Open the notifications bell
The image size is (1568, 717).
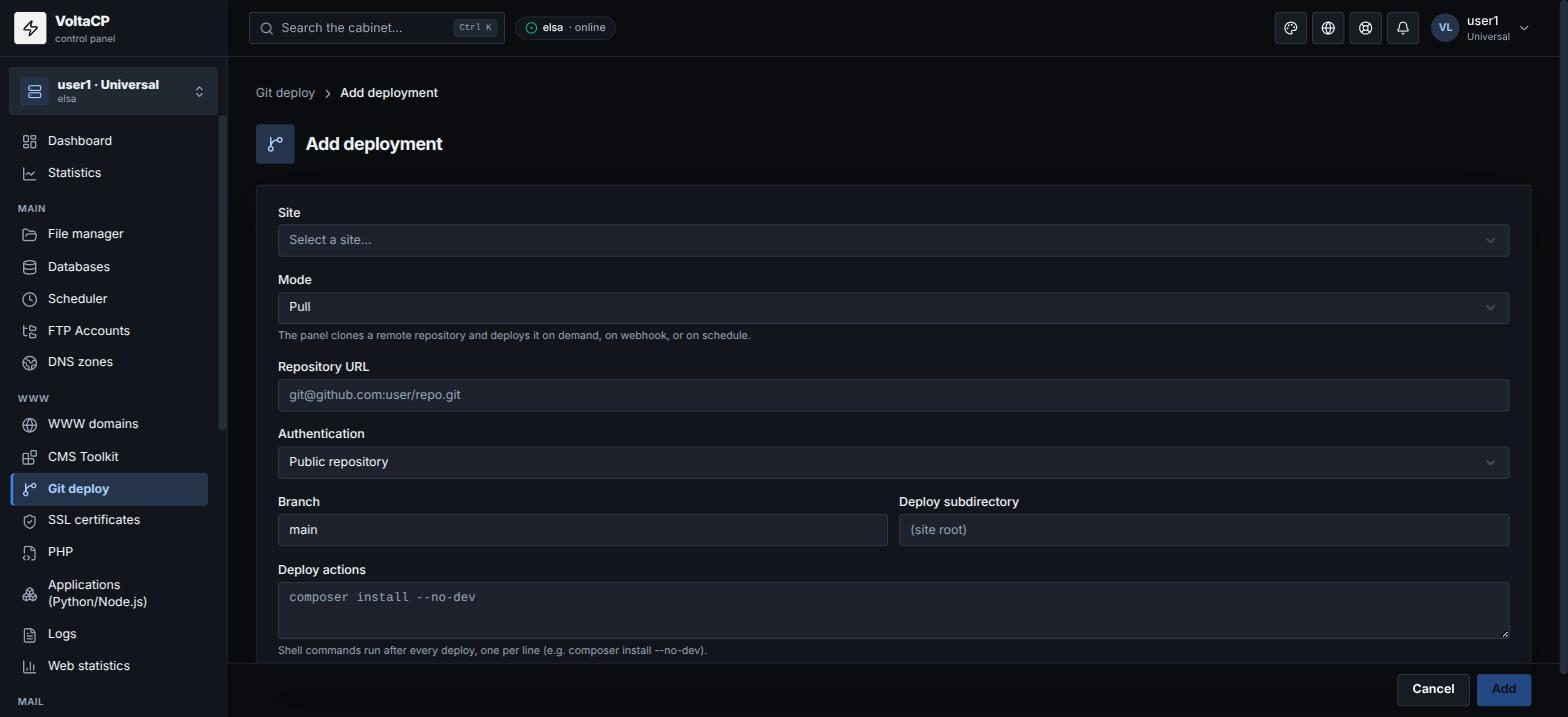coord(1403,28)
